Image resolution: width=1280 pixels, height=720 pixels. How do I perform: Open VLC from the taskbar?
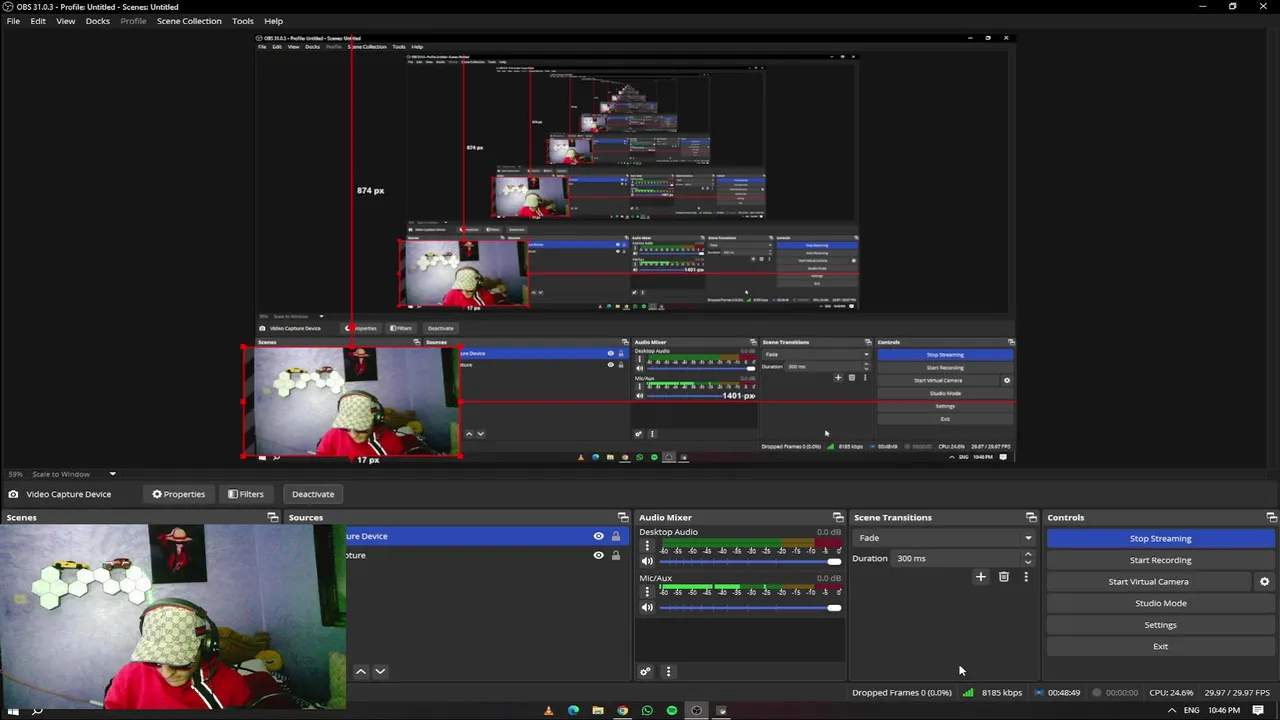click(548, 711)
